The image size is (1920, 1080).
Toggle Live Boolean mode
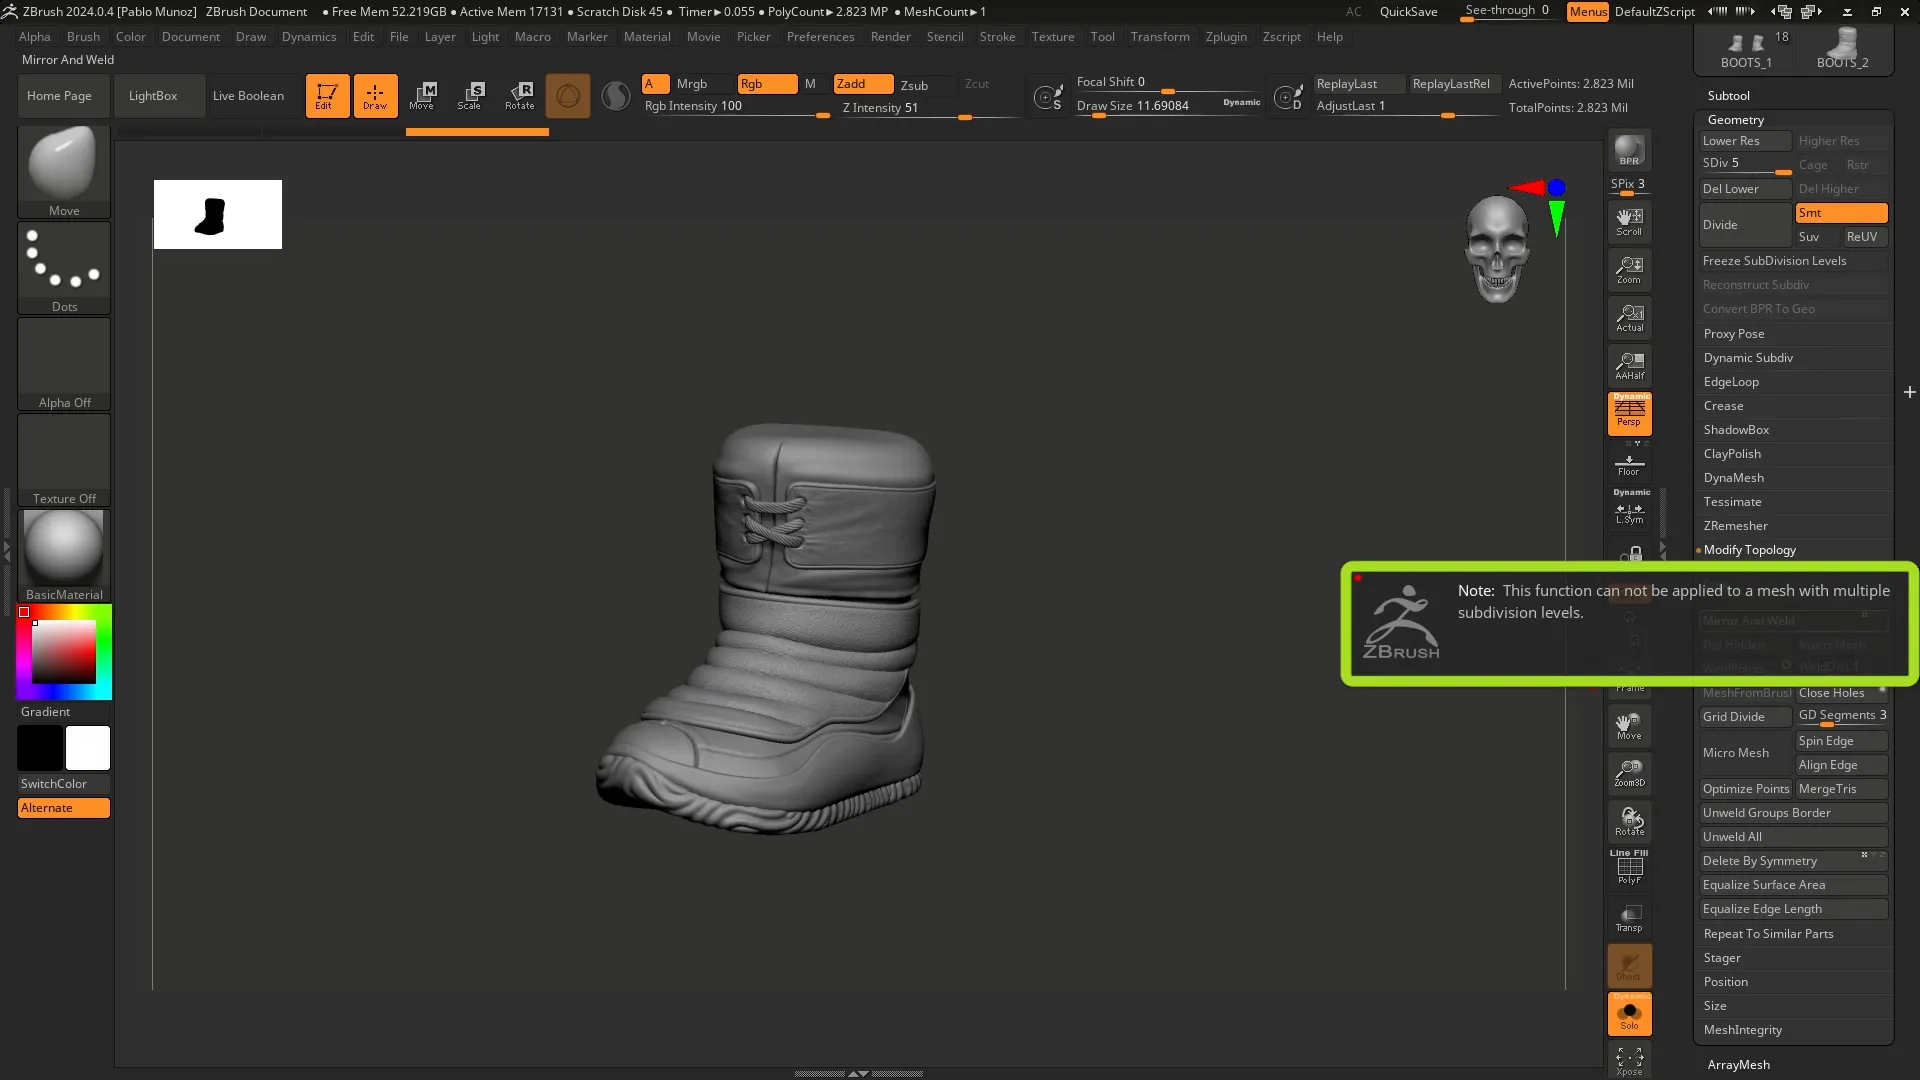[248, 96]
